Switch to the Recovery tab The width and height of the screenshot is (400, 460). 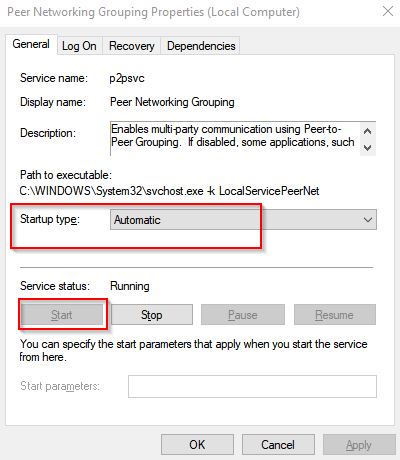pos(132,46)
